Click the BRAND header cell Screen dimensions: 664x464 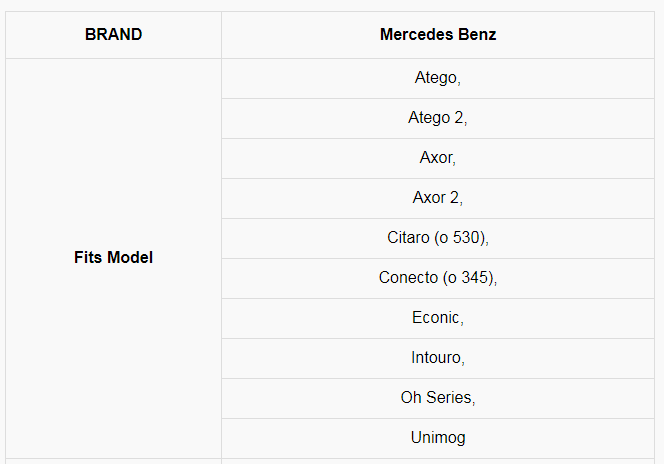coord(113,35)
